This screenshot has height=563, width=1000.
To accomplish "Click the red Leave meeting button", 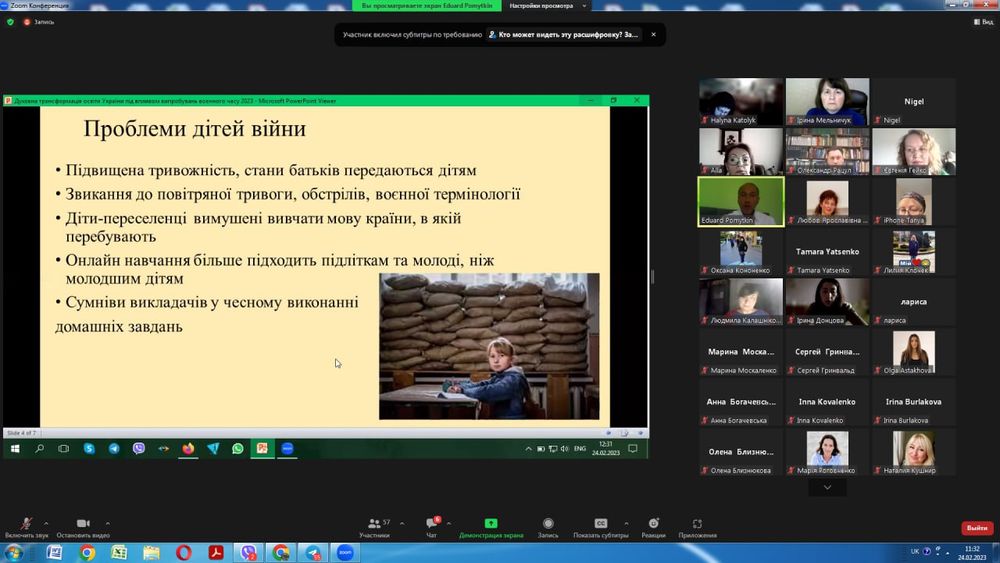I will tap(976, 528).
